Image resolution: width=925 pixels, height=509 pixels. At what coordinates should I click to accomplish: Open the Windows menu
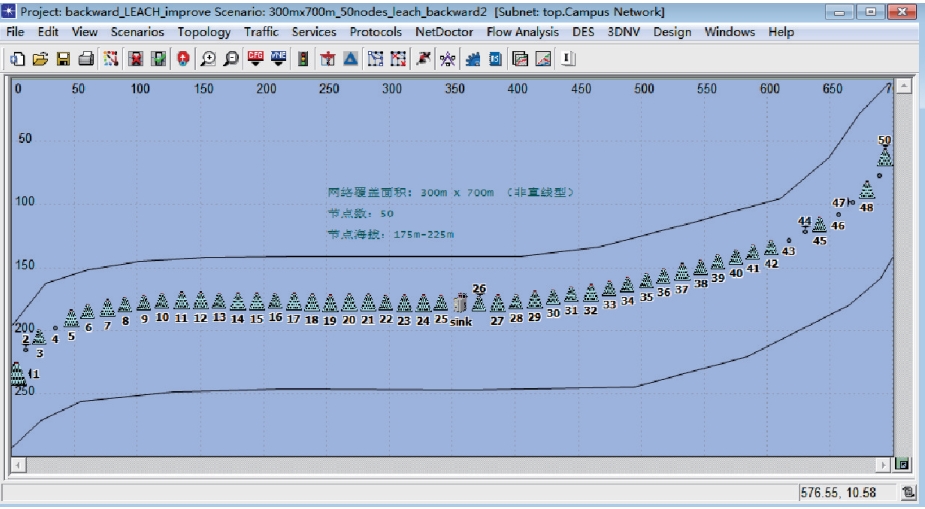tap(729, 32)
